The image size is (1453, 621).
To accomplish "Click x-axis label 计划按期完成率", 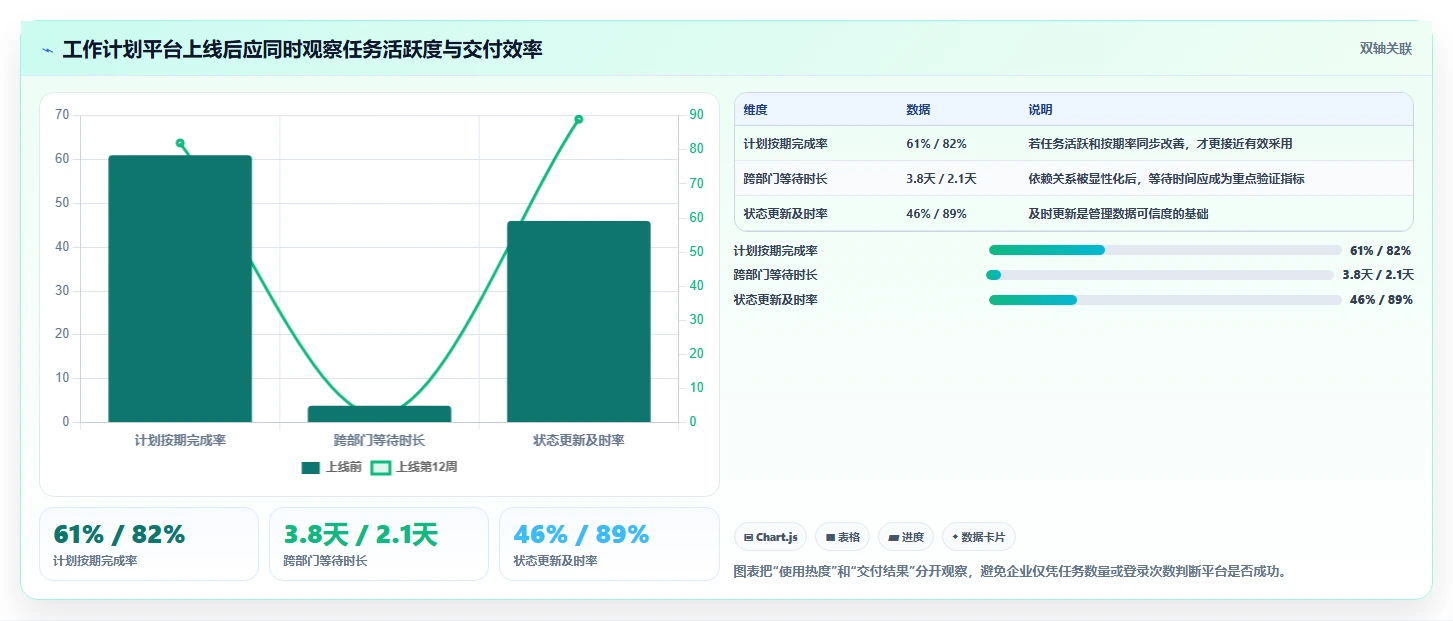I will pyautogui.click(x=180, y=440).
